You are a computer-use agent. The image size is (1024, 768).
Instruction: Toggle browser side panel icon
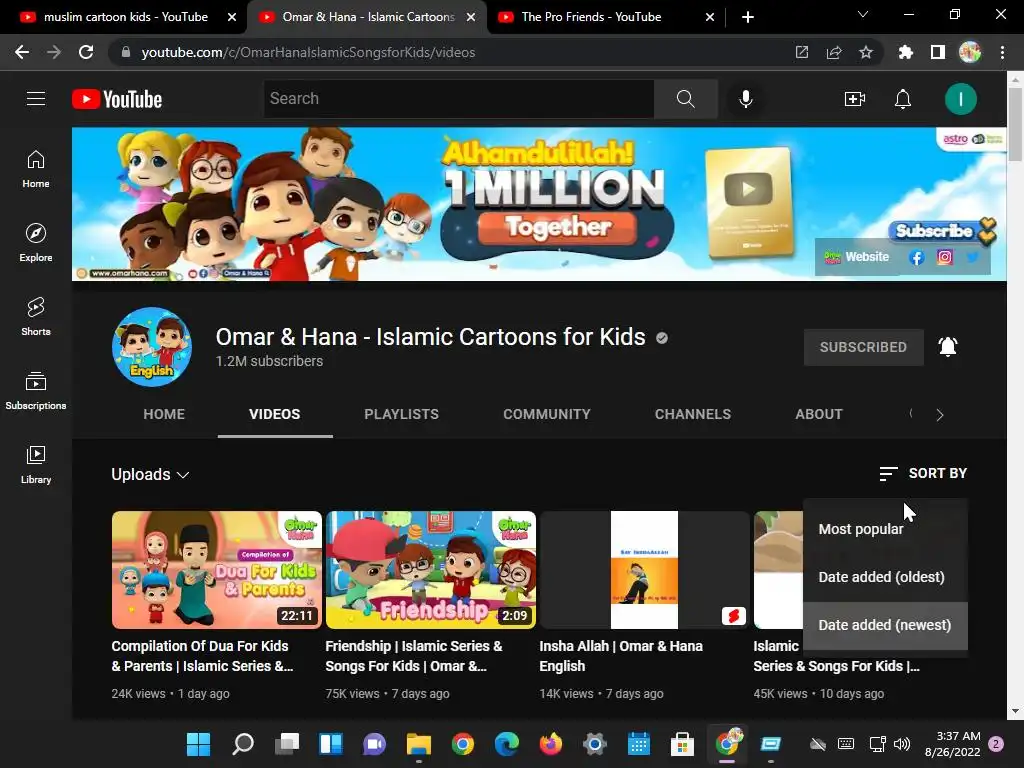click(938, 52)
